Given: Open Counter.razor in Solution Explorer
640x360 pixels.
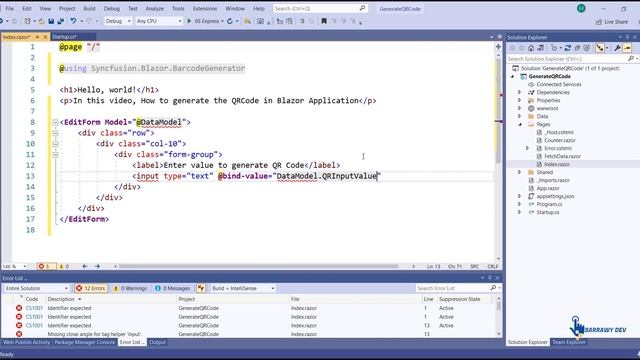Looking at the screenshot, I should click(x=560, y=140).
